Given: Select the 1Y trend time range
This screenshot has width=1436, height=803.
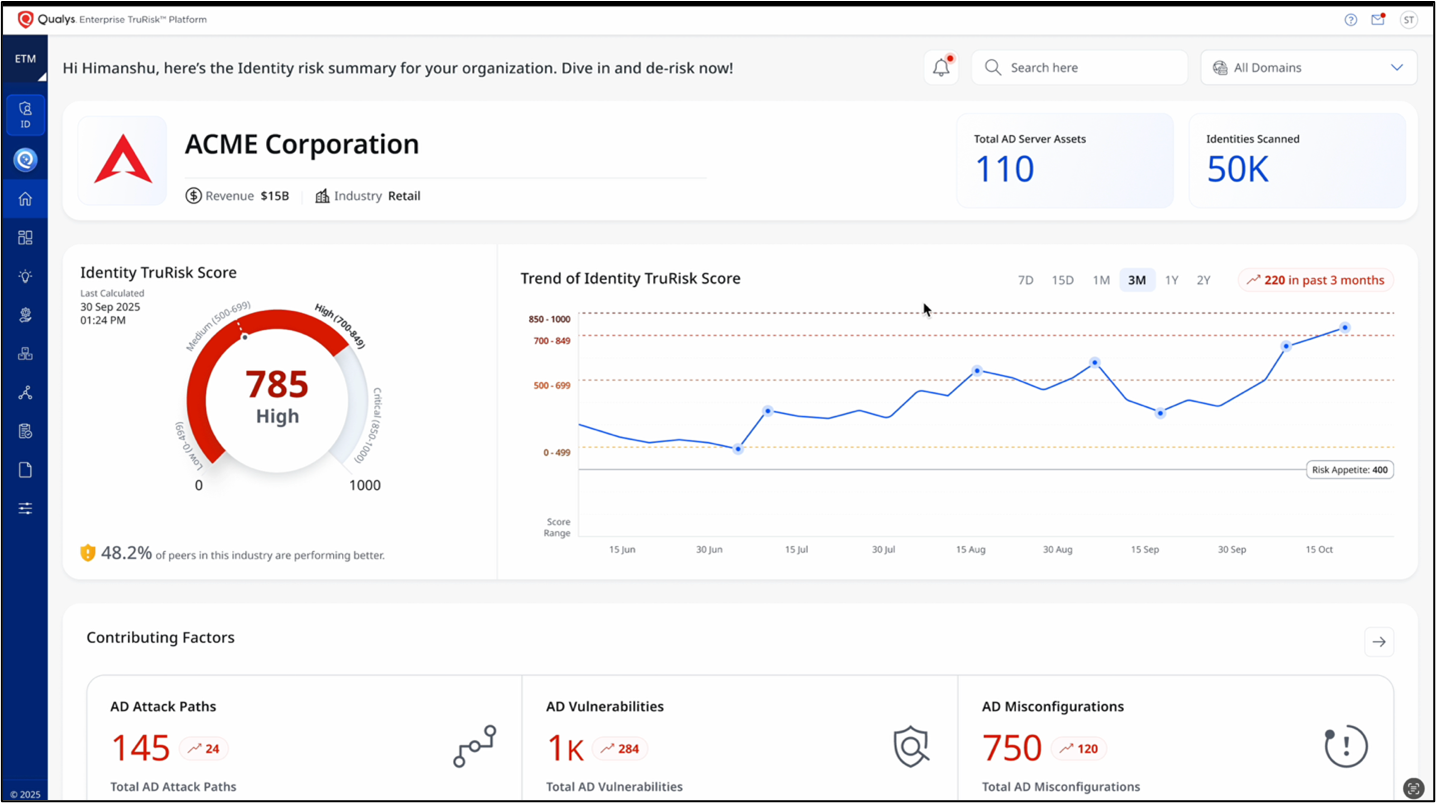Looking at the screenshot, I should coord(1171,281).
